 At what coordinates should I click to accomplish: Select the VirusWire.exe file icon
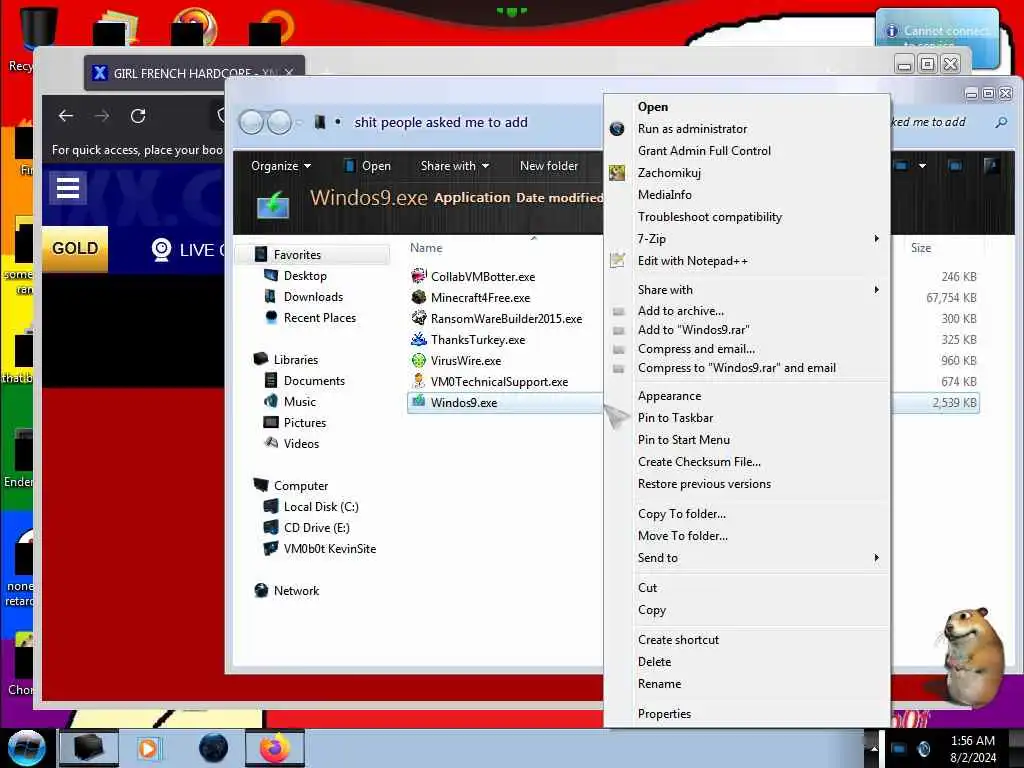click(x=419, y=360)
